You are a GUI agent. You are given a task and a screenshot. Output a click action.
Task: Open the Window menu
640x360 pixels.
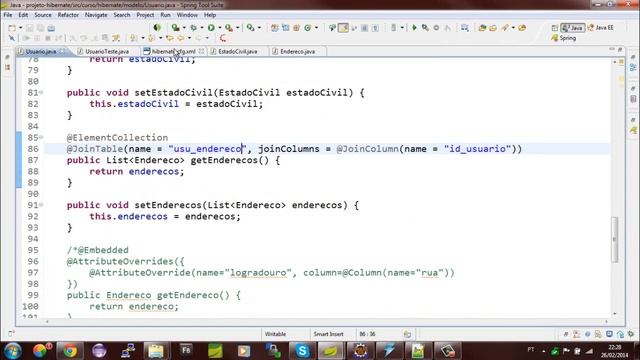(187, 15)
